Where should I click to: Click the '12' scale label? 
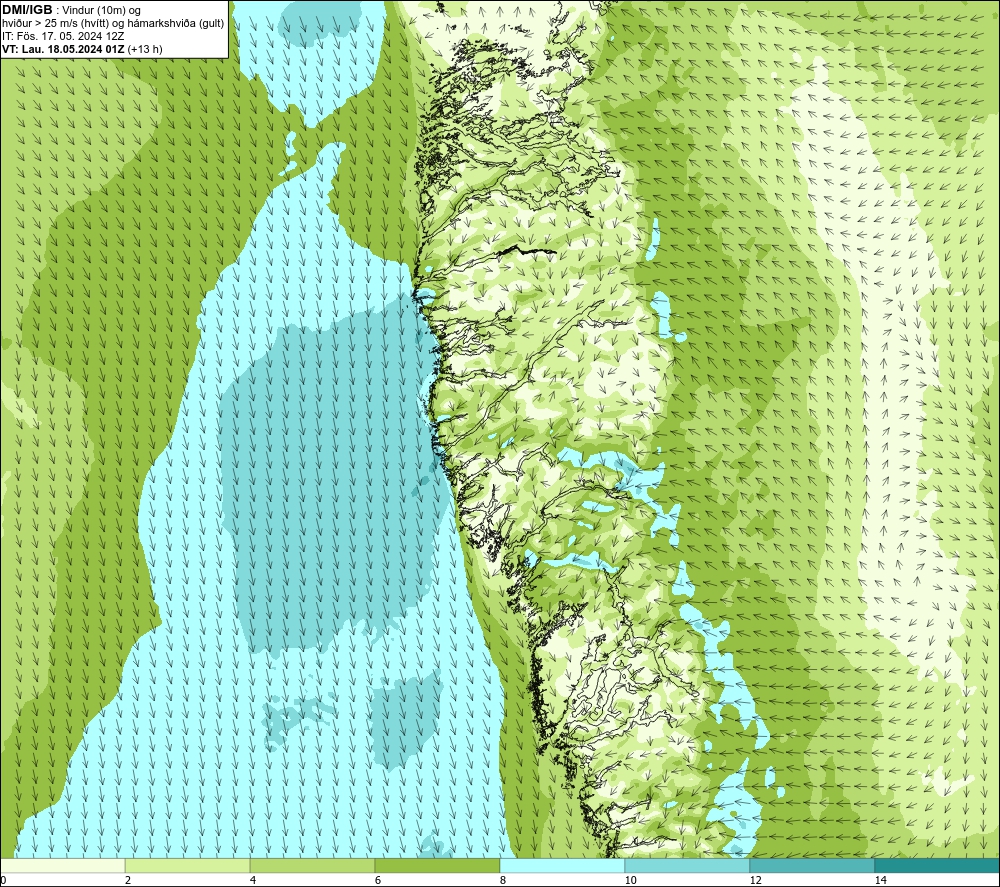tap(755, 880)
